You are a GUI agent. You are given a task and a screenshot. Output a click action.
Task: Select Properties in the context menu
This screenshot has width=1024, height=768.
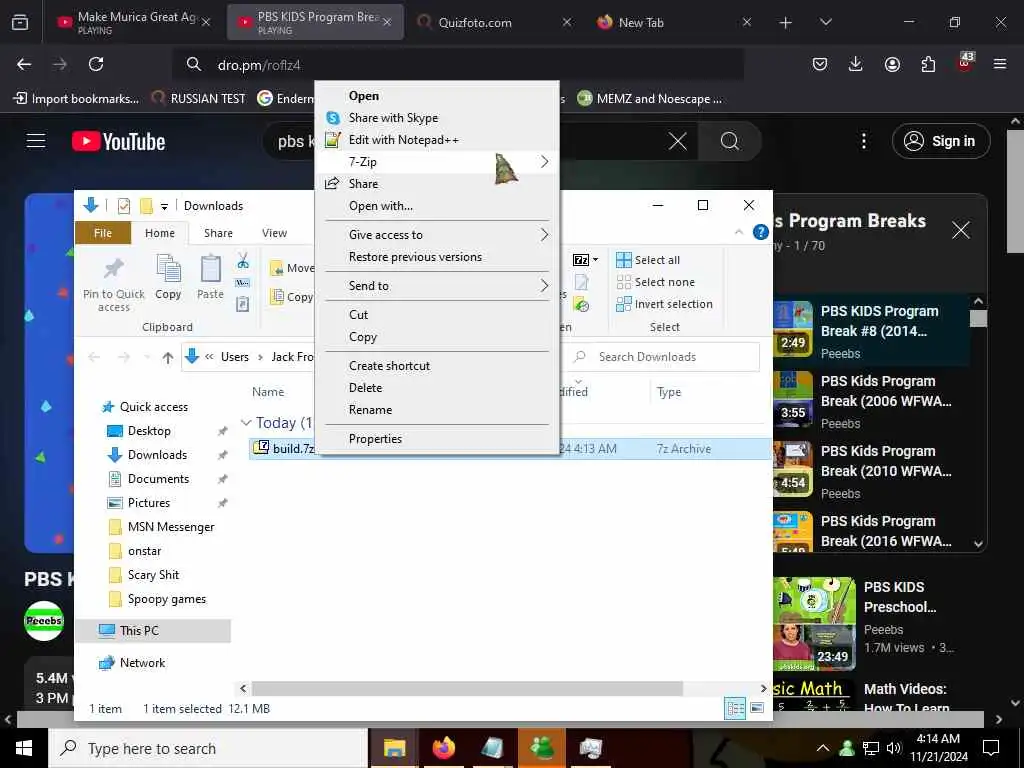[436, 439]
